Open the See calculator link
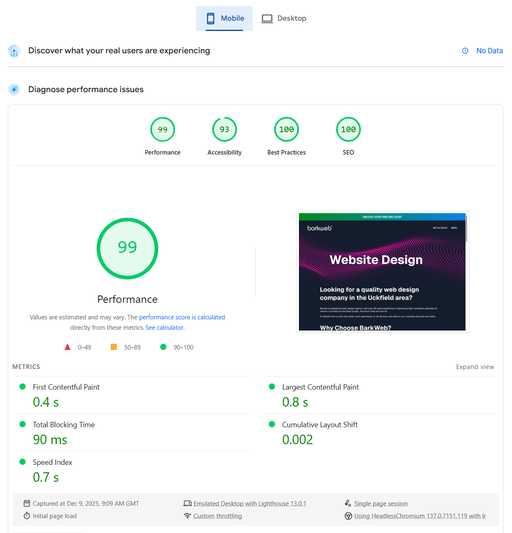 (x=165, y=327)
